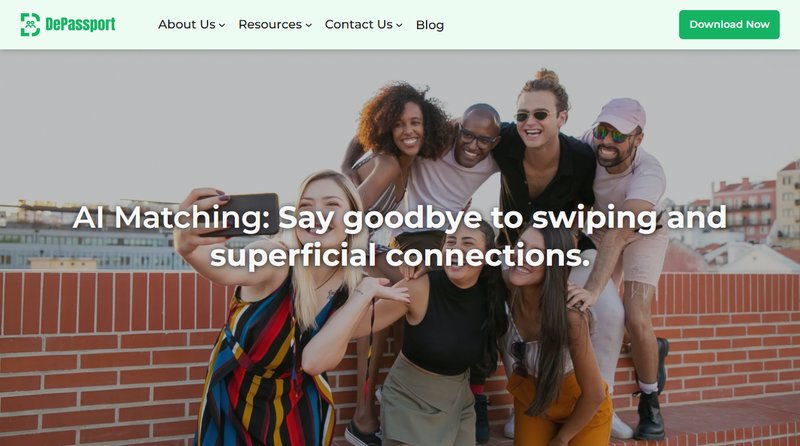Click the Download Now button
The height and width of the screenshot is (446, 800).
tap(729, 24)
